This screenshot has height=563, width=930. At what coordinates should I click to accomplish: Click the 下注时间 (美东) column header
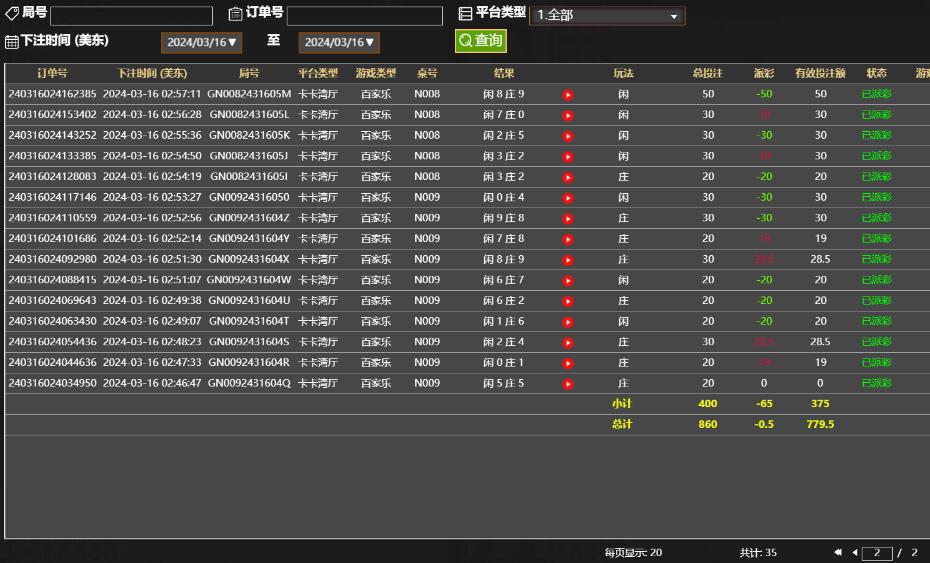[x=151, y=73]
